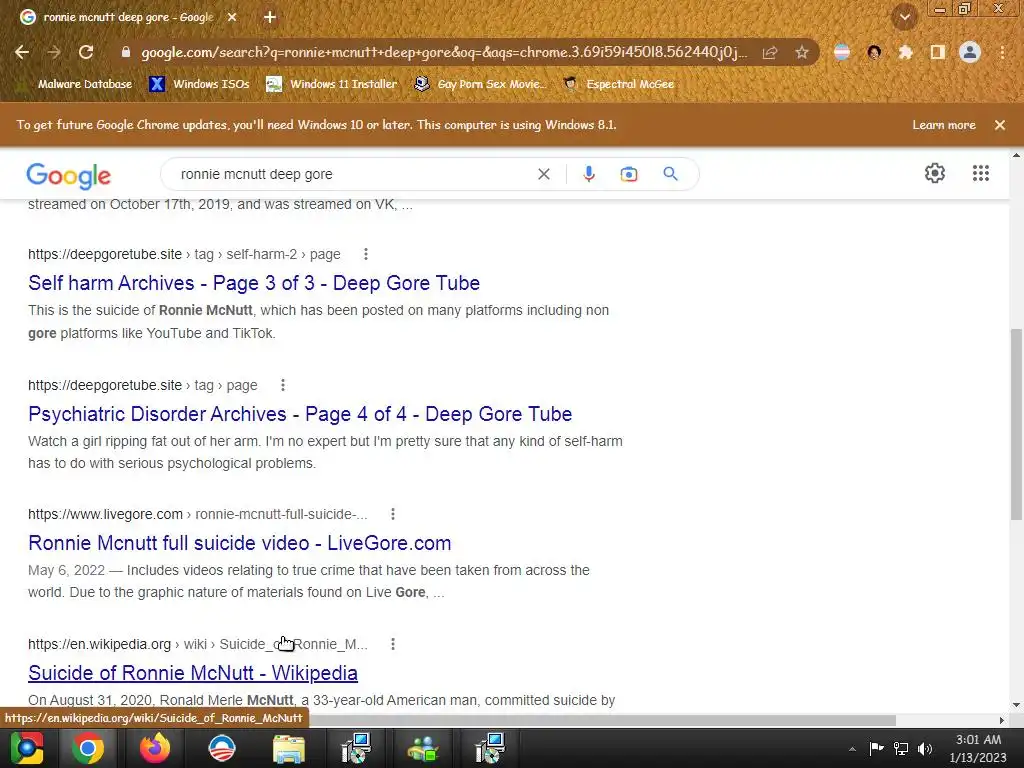Open the Chrome profile avatar
Image resolution: width=1024 pixels, height=768 pixels.
pyautogui.click(x=970, y=52)
